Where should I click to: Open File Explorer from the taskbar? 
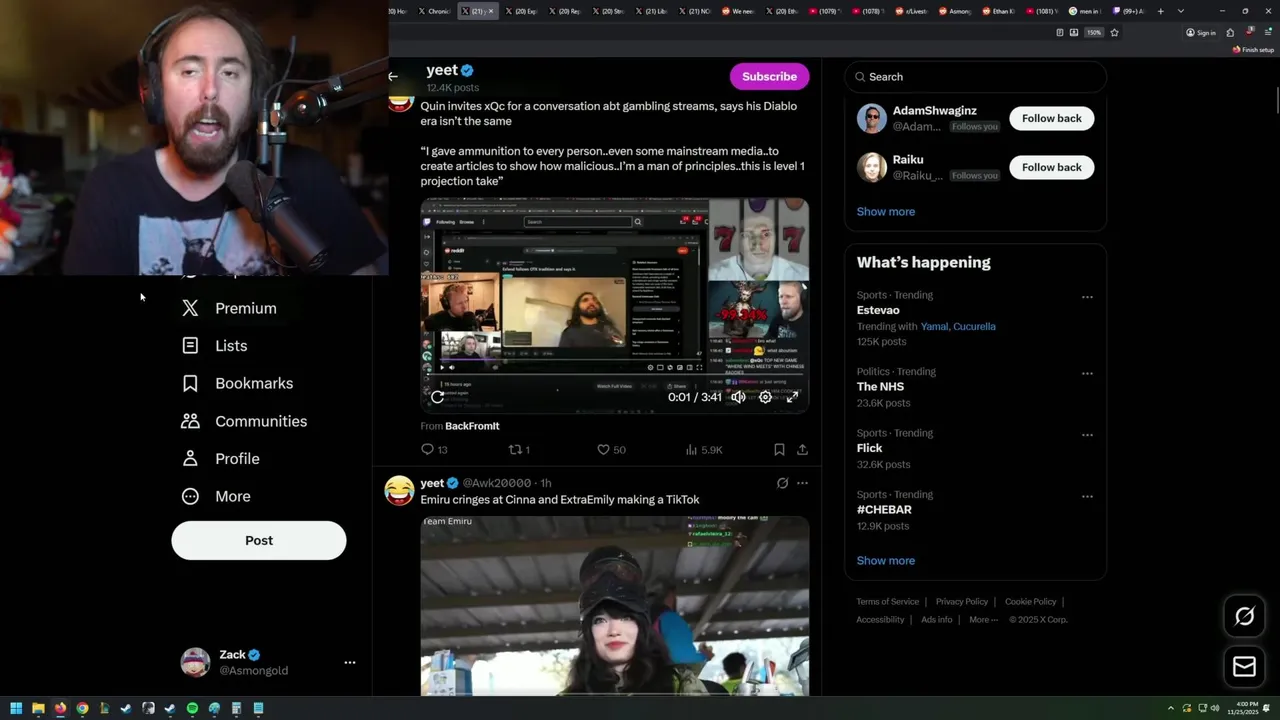[38, 708]
